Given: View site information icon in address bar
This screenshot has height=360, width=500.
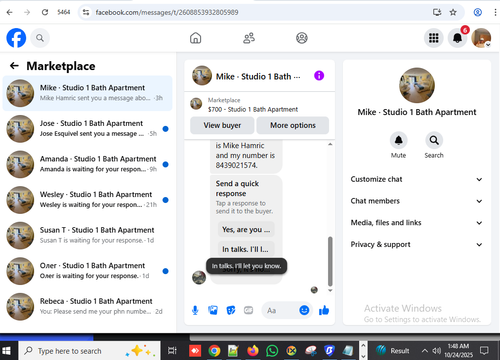Looking at the screenshot, I should [86, 12].
